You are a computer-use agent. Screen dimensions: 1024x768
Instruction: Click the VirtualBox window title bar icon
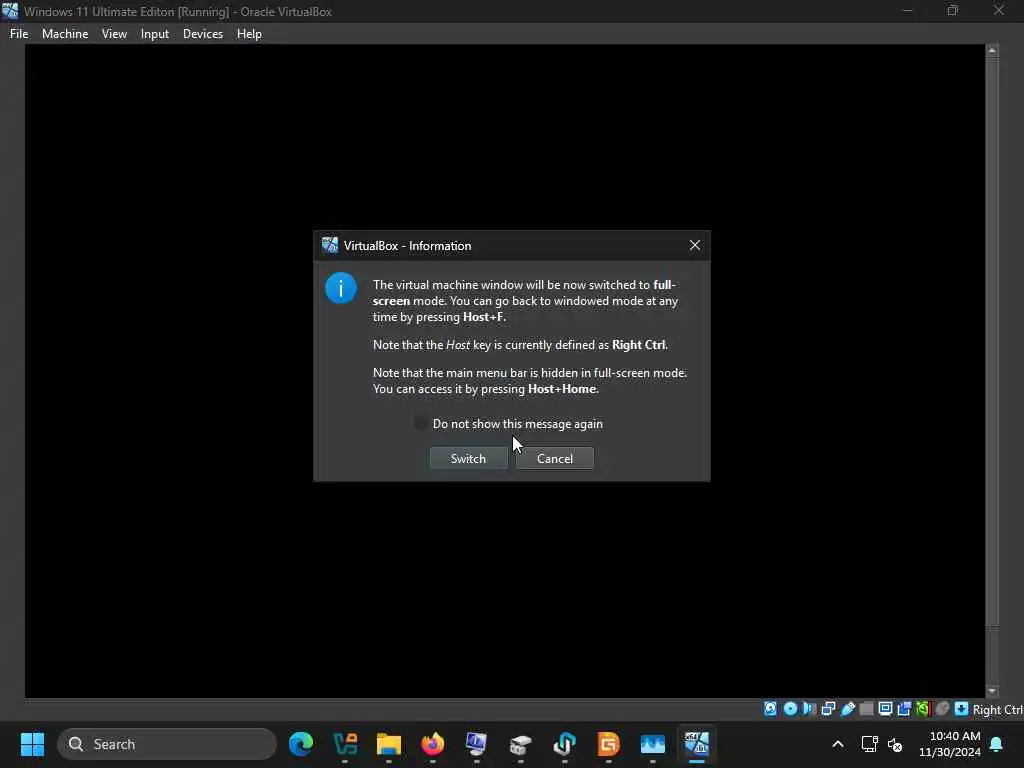click(x=10, y=11)
